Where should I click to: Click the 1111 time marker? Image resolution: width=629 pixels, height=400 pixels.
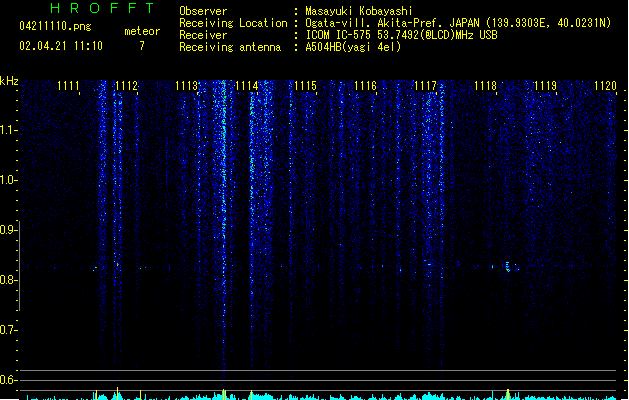click(68, 86)
